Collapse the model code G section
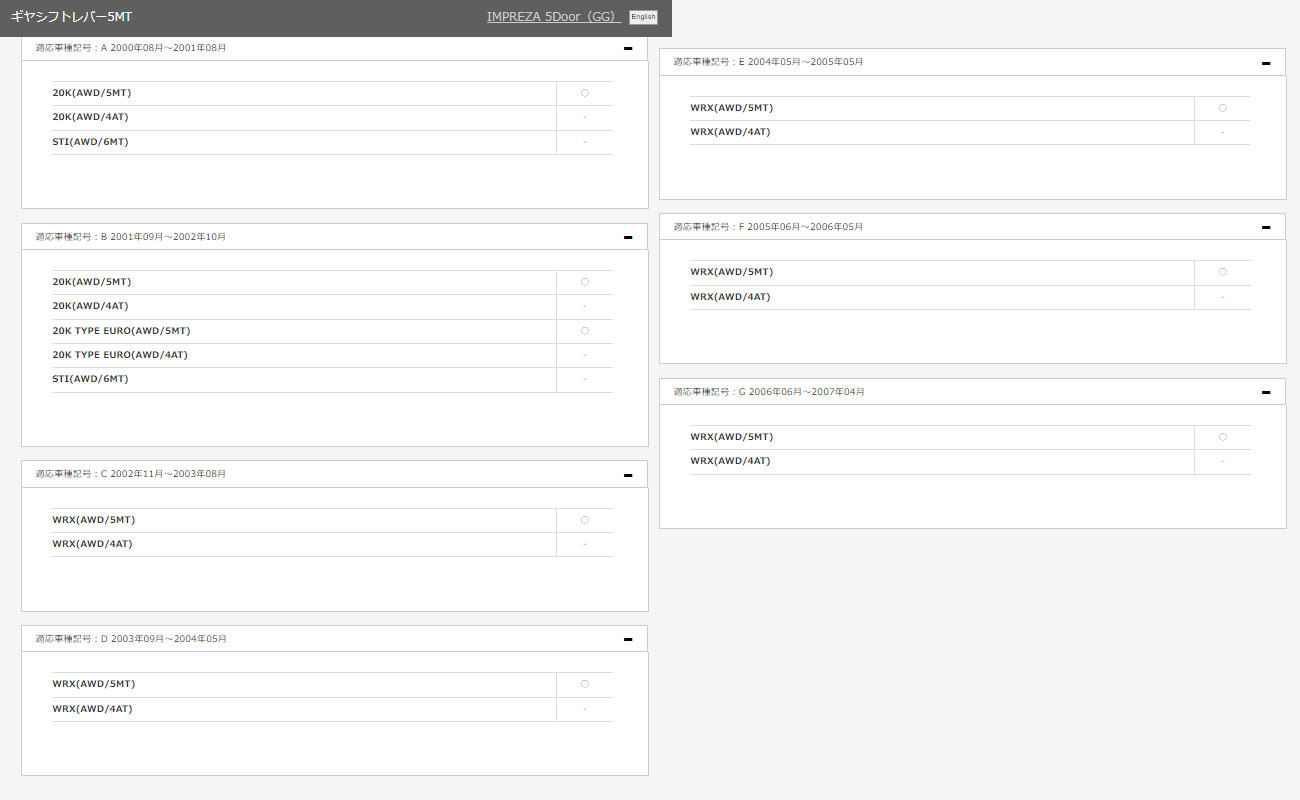1300x800 pixels. click(x=1265, y=392)
